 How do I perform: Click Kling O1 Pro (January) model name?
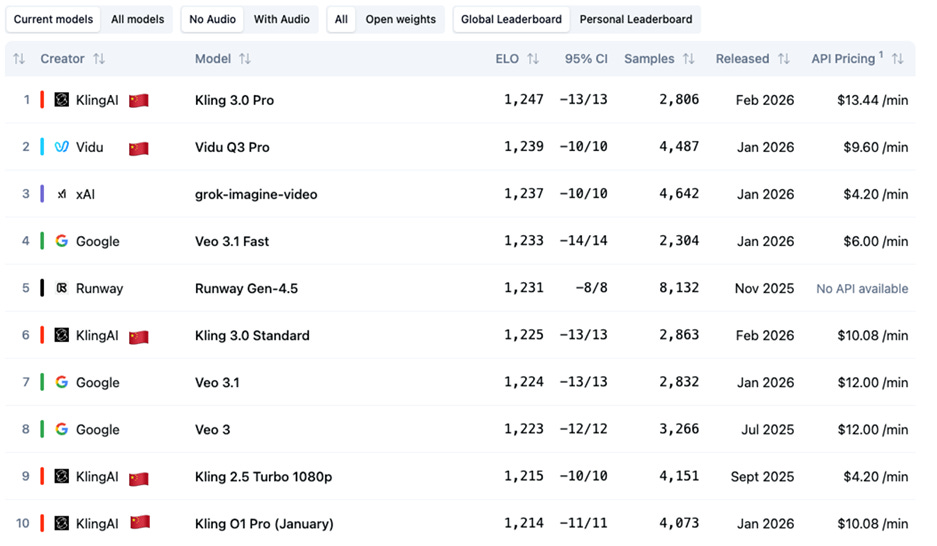coord(264,523)
